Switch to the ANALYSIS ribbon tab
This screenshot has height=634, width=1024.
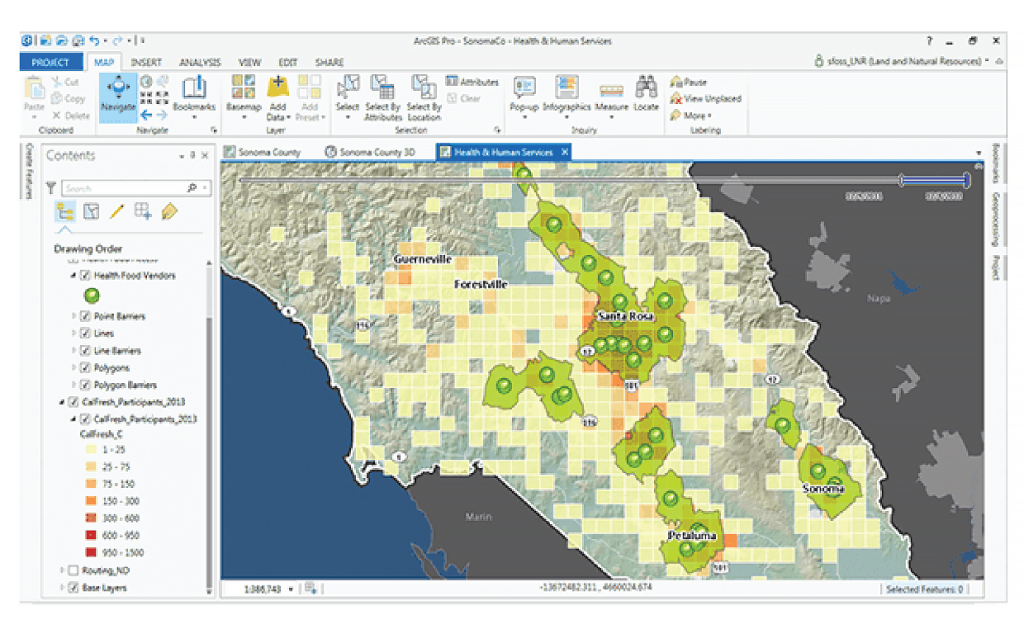click(x=200, y=62)
